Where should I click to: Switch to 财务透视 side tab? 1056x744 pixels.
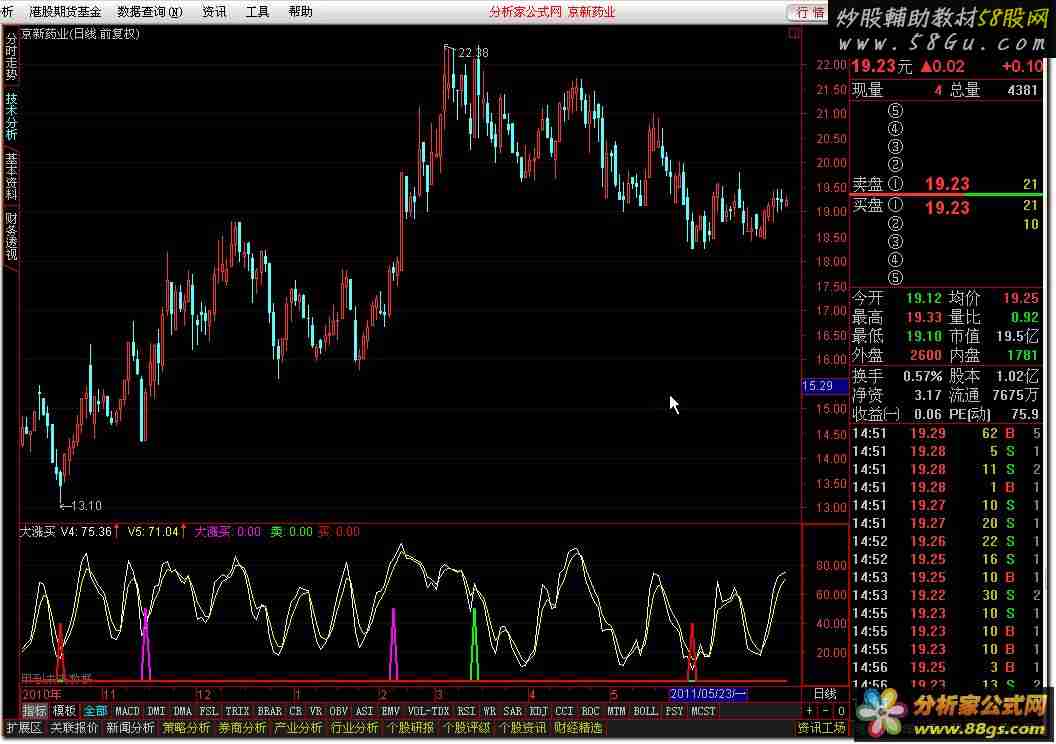[11, 236]
